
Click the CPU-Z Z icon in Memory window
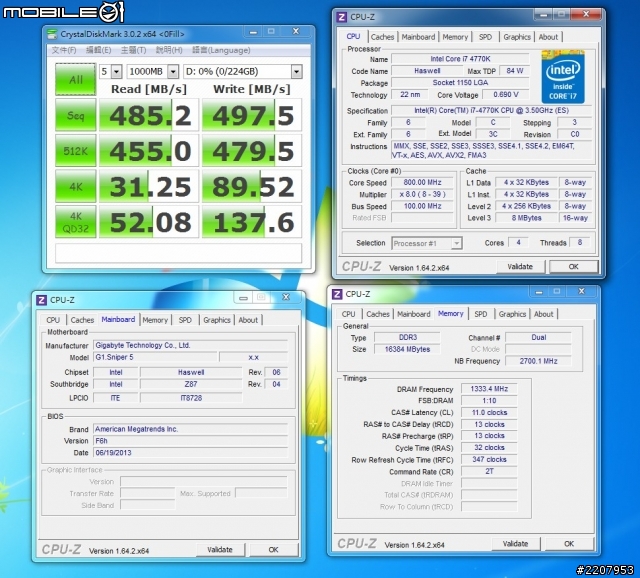[337, 294]
